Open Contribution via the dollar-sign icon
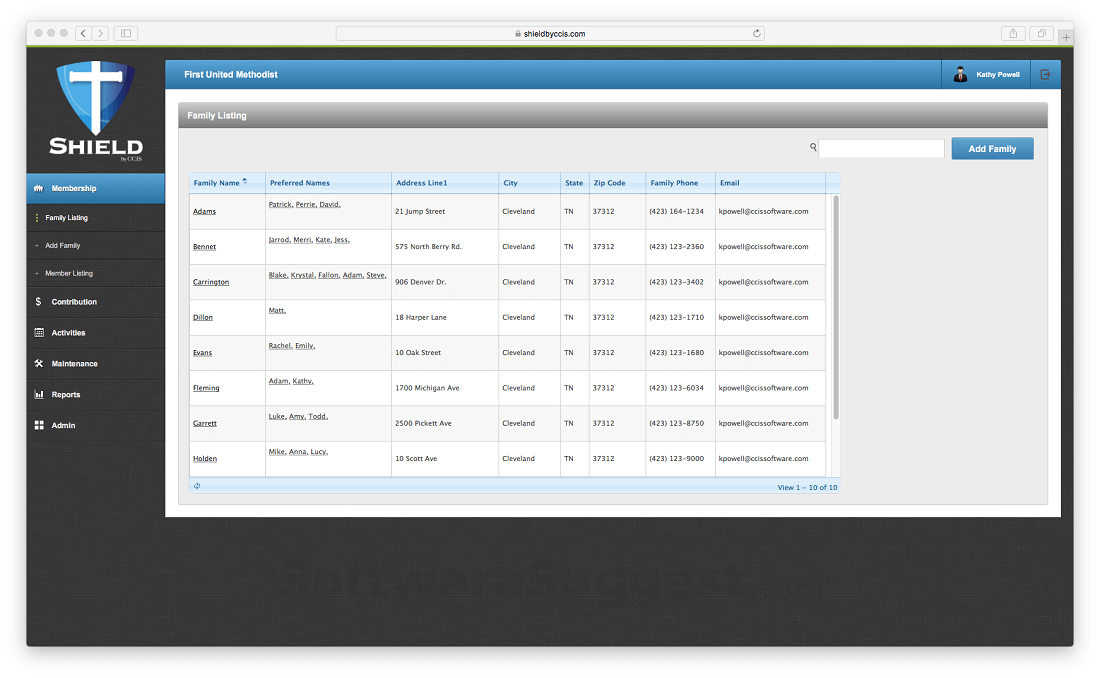Viewport: 1100px width, 678px height. coord(40,301)
